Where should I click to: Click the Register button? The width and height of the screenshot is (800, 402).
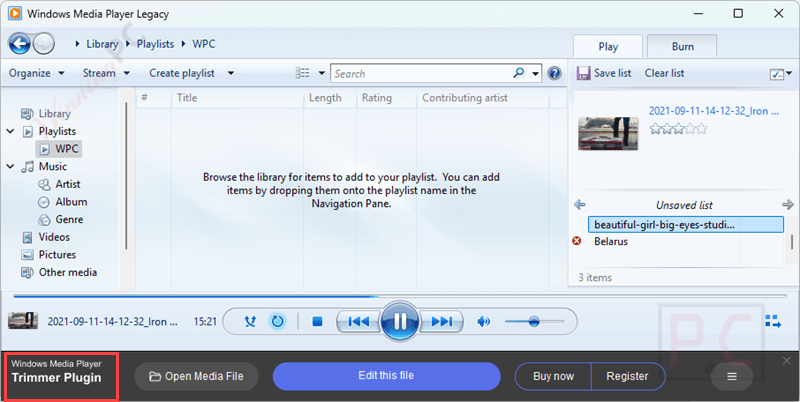pos(628,376)
